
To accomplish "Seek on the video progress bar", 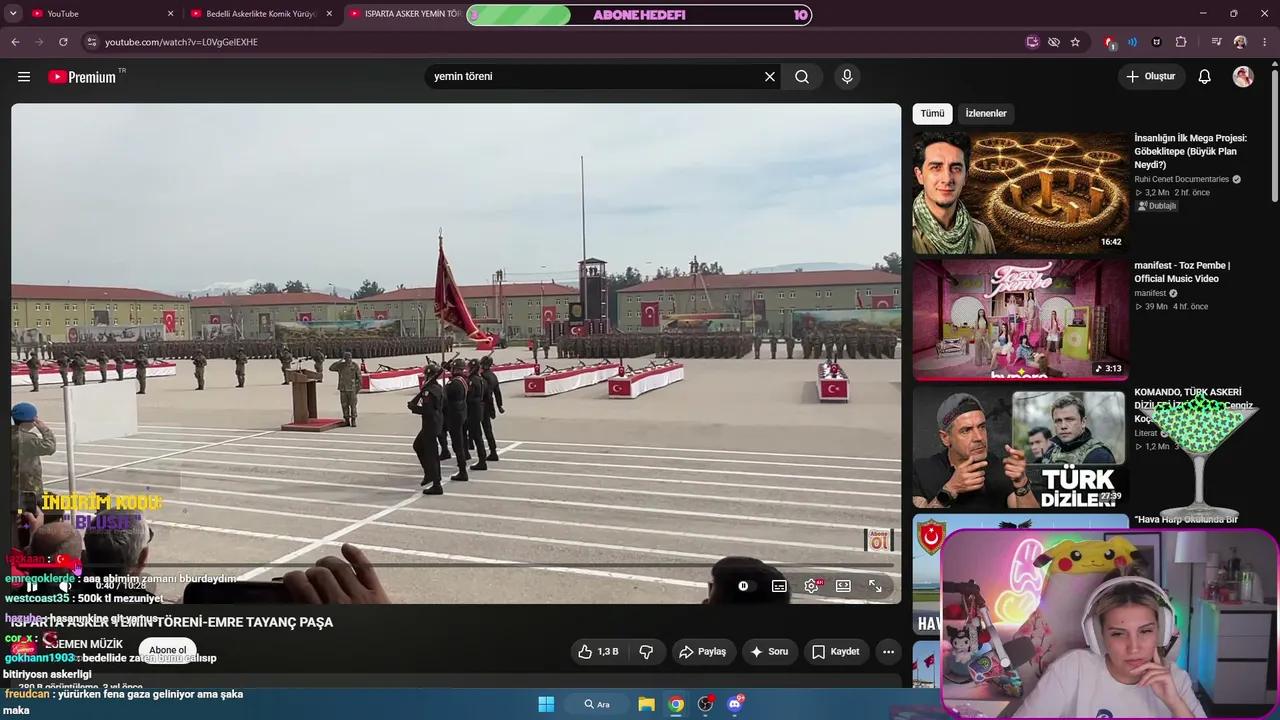I will point(456,566).
